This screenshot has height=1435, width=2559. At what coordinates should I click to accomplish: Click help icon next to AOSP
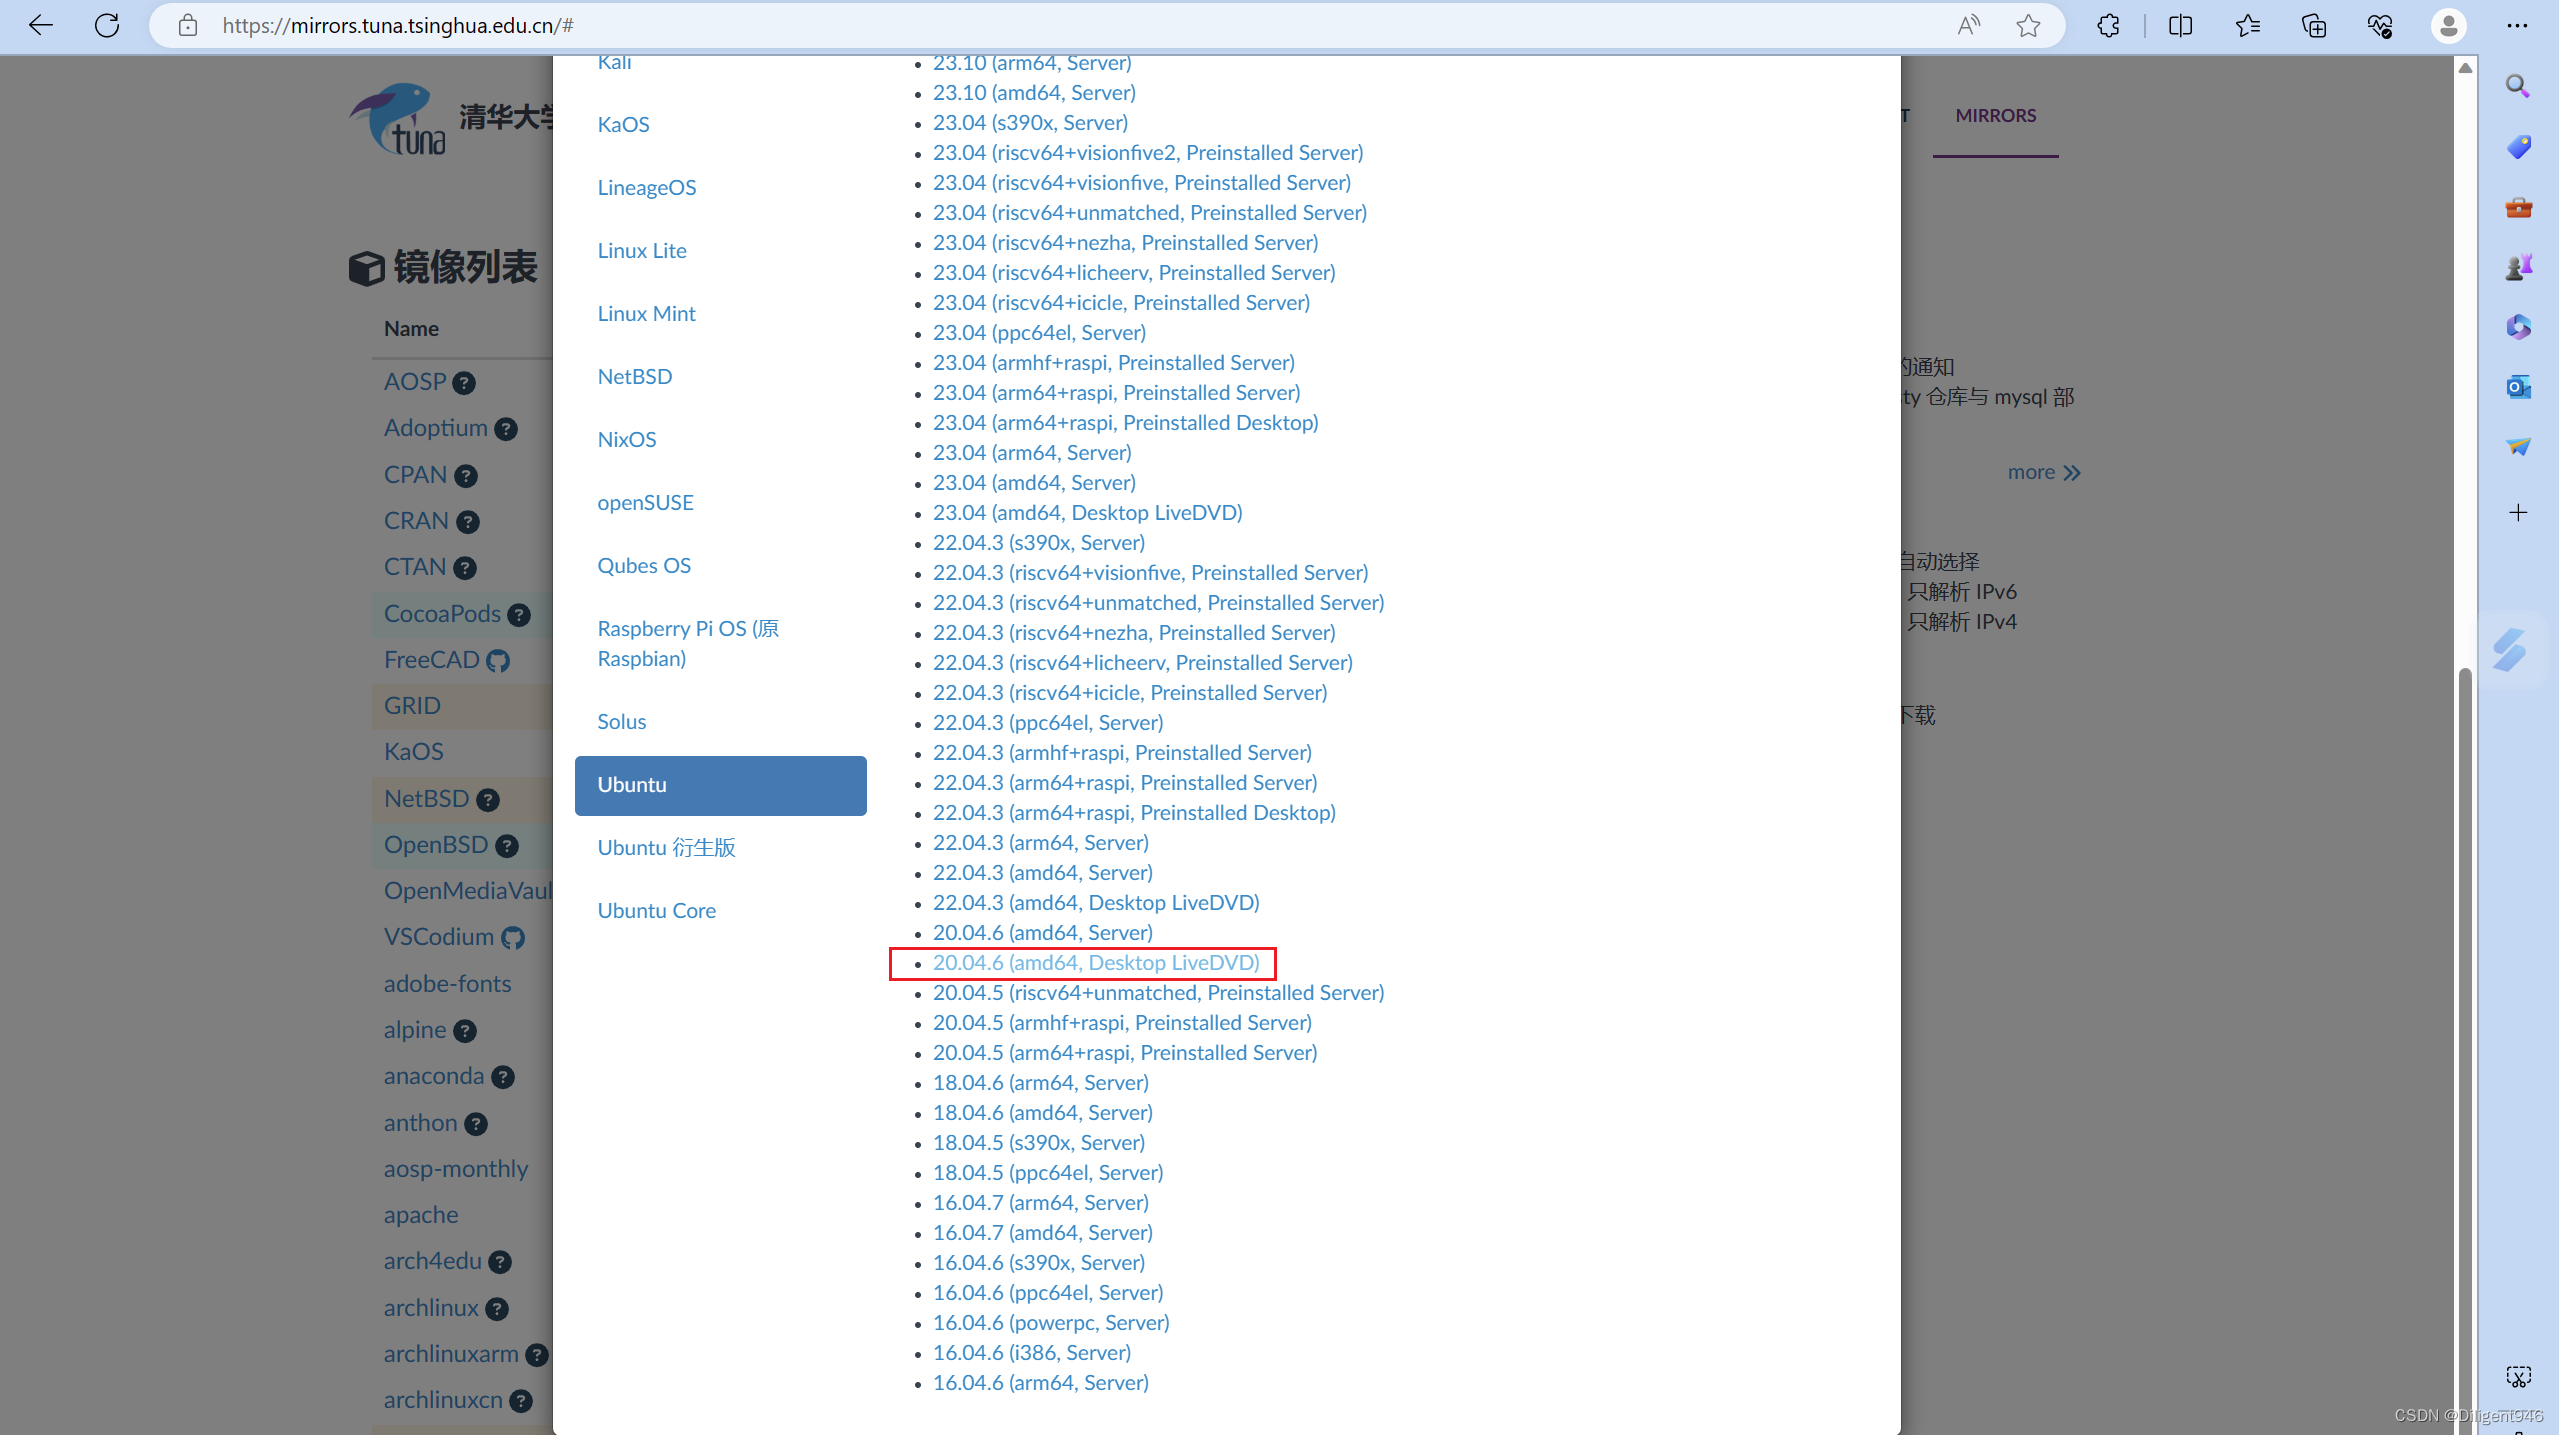coord(464,383)
